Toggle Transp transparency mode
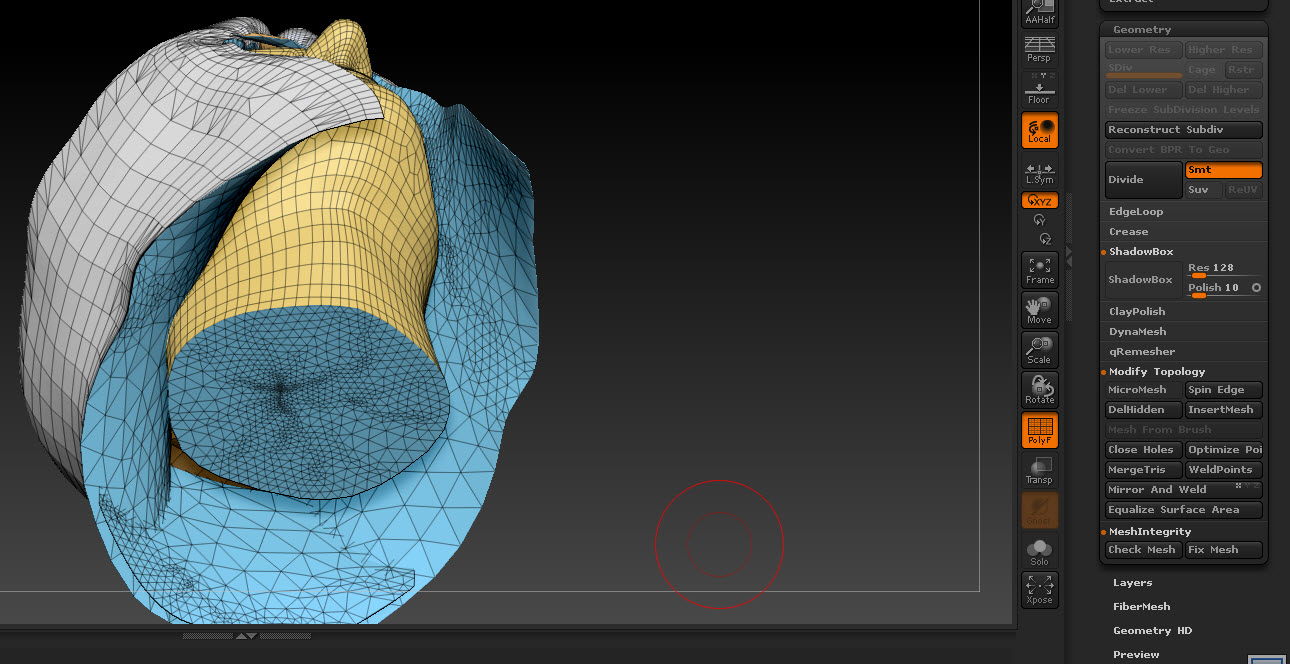This screenshot has height=664, width=1290. tap(1040, 470)
